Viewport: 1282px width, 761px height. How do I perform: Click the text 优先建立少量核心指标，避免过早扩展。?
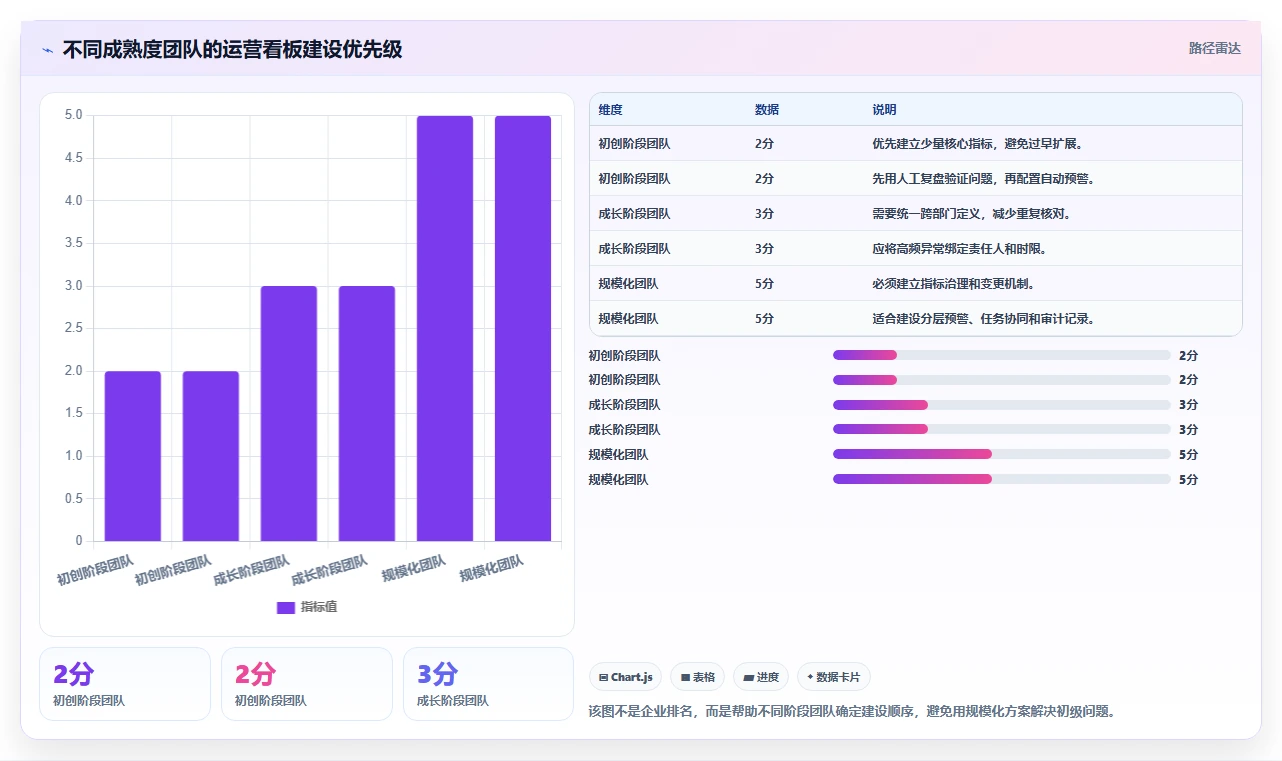tap(978, 144)
